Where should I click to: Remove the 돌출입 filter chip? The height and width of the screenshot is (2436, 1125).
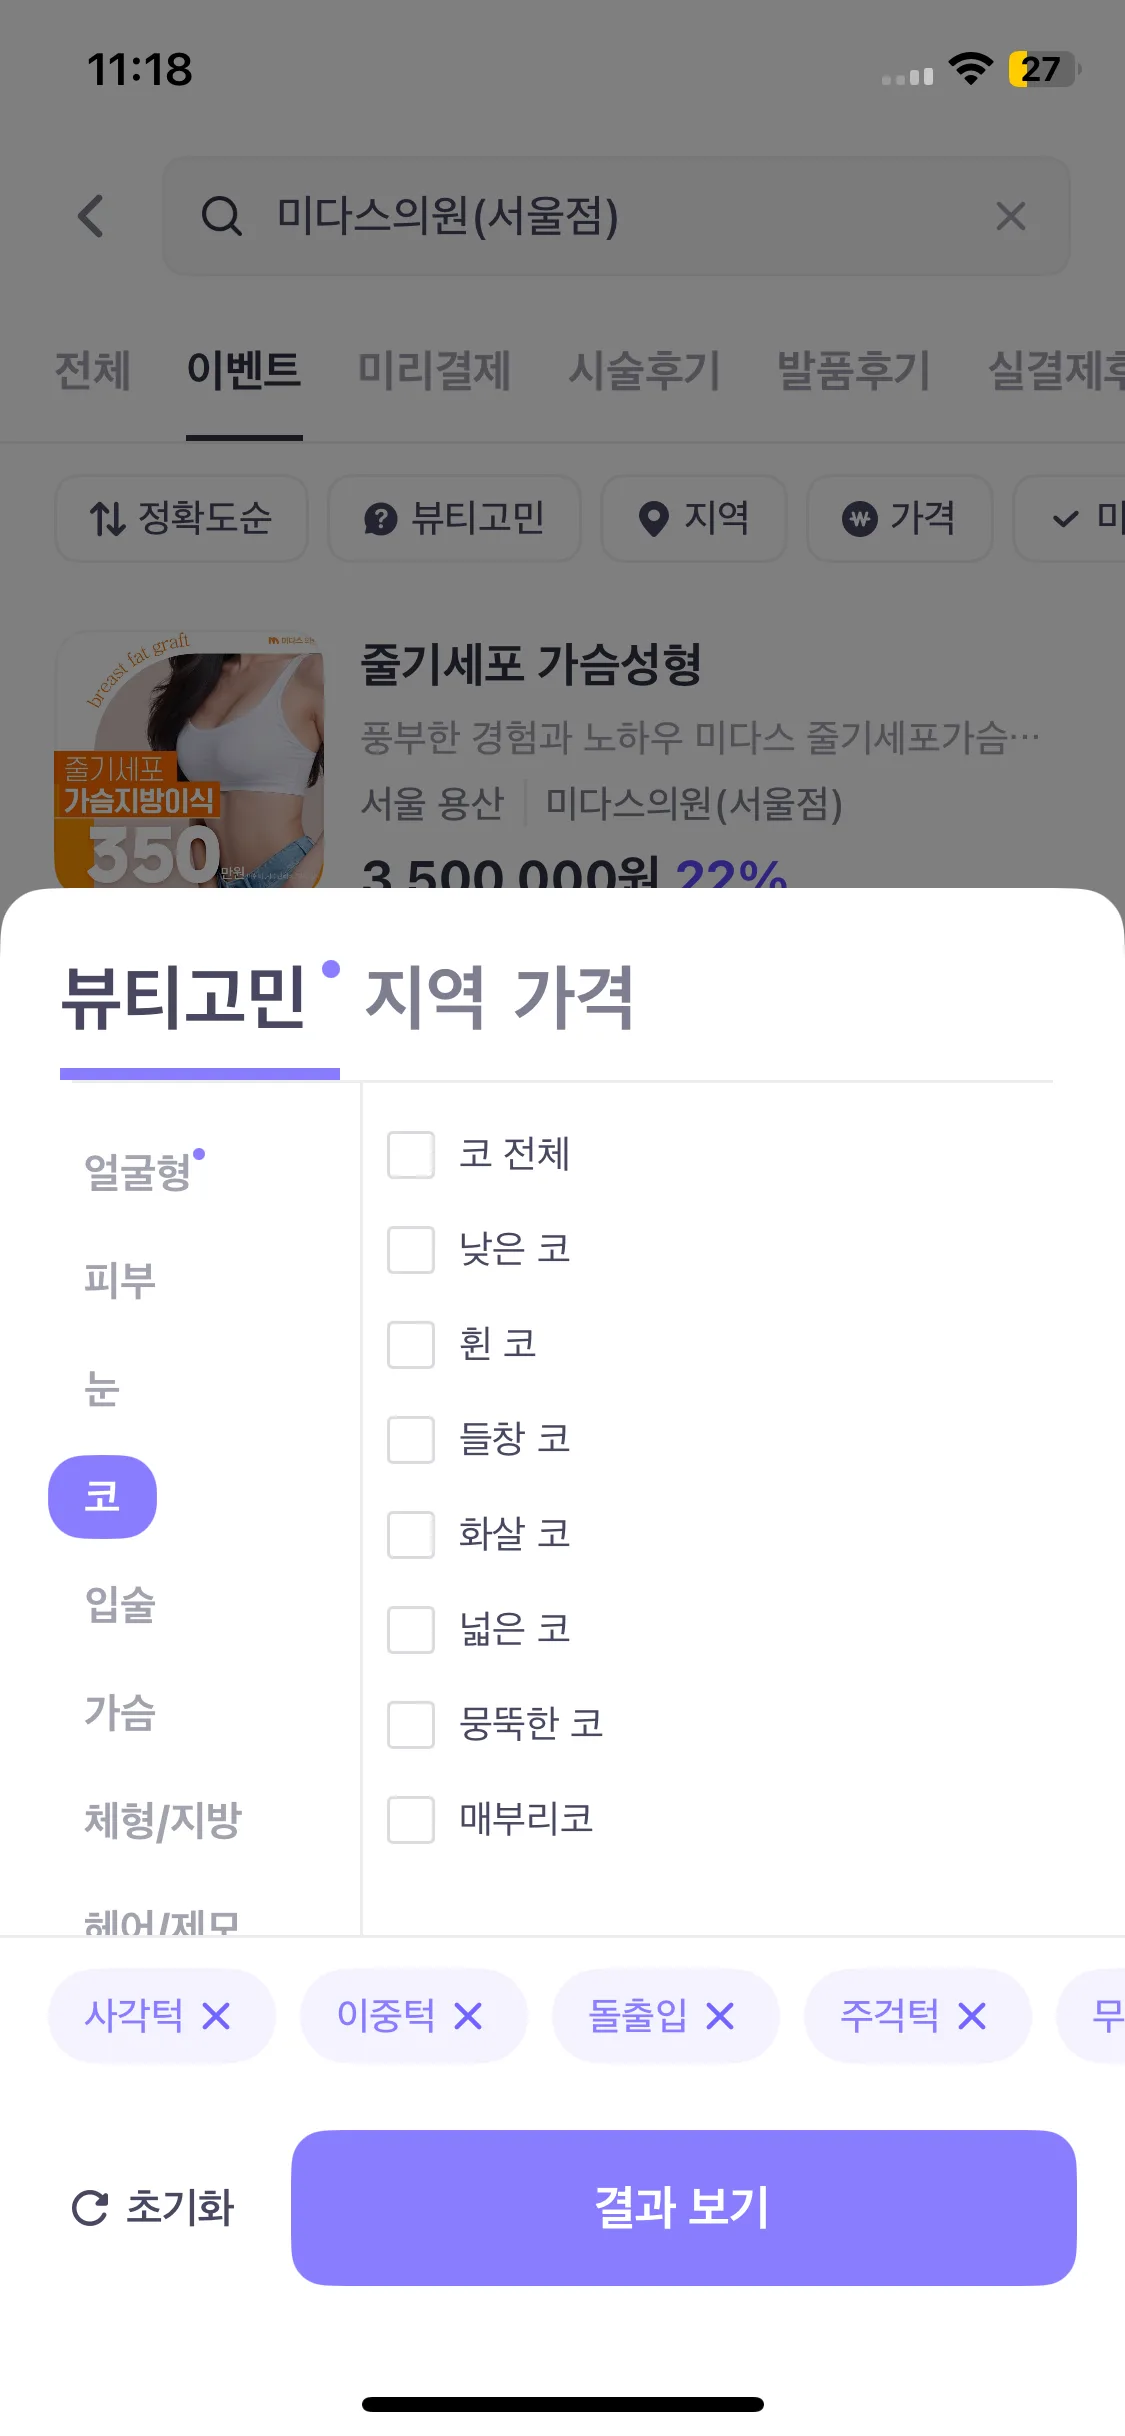[720, 2016]
